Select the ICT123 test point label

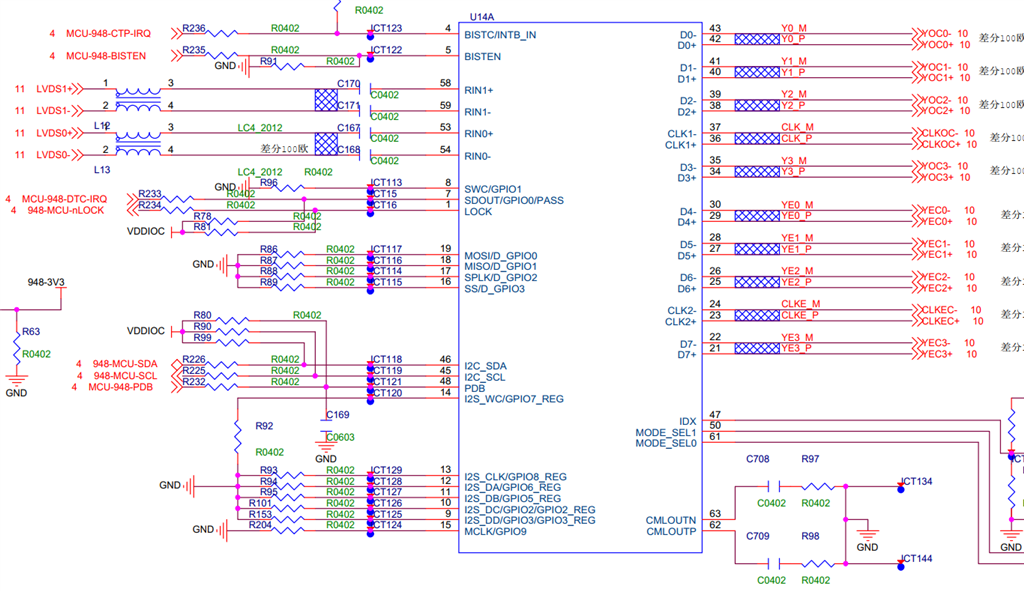click(386, 28)
